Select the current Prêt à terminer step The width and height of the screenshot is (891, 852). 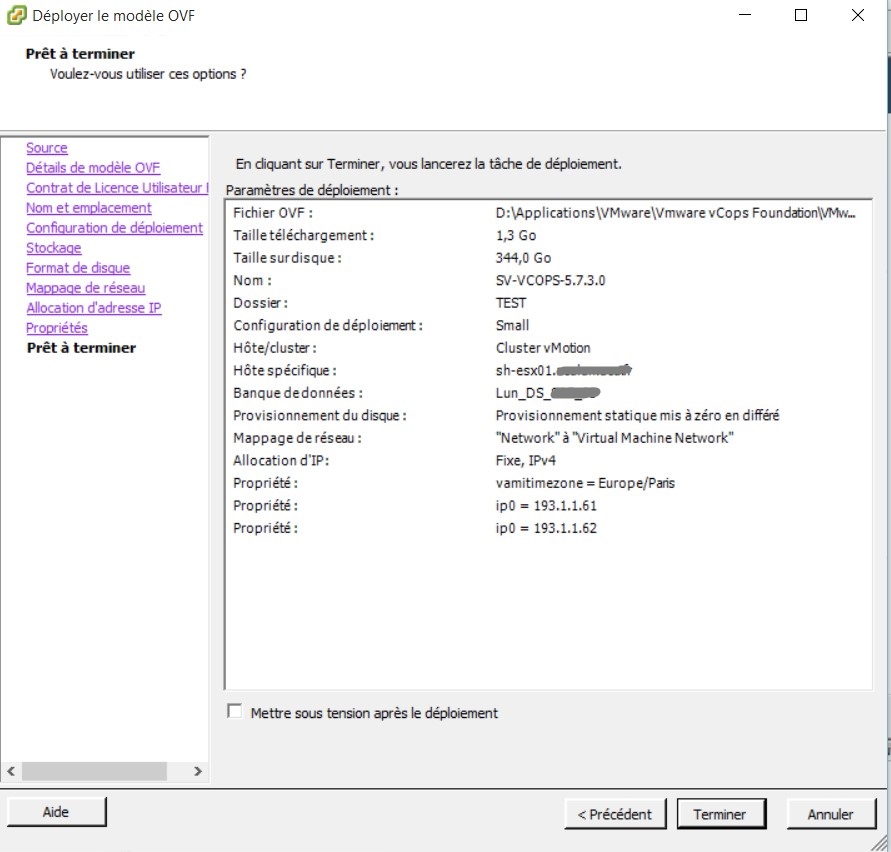81,348
